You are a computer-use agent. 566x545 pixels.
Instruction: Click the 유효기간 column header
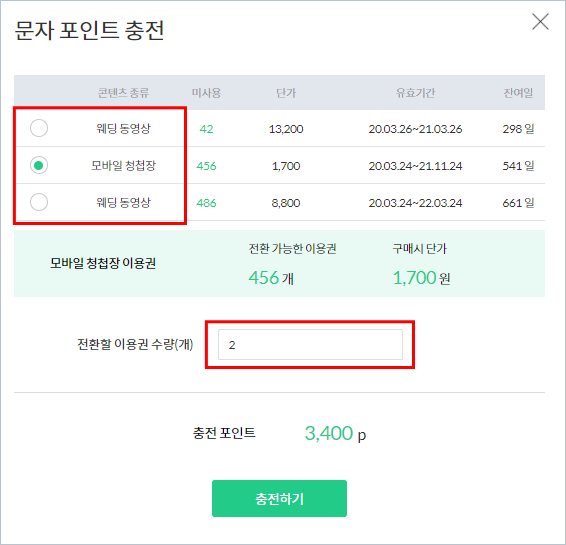(415, 93)
